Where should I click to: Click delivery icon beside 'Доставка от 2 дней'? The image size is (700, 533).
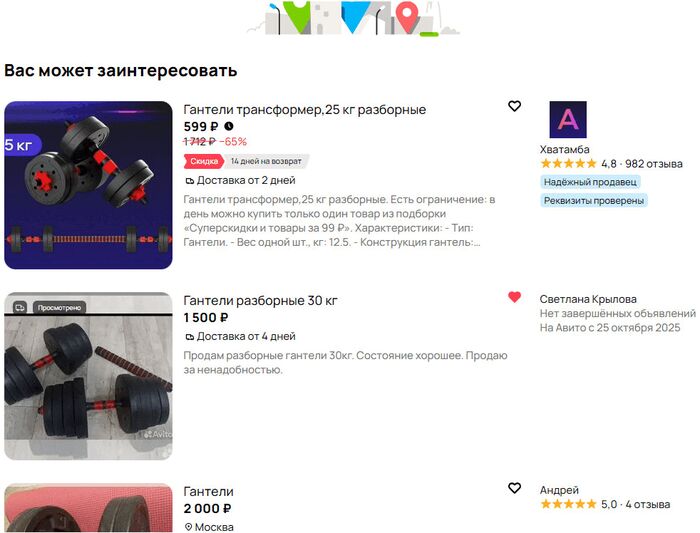[x=190, y=181]
